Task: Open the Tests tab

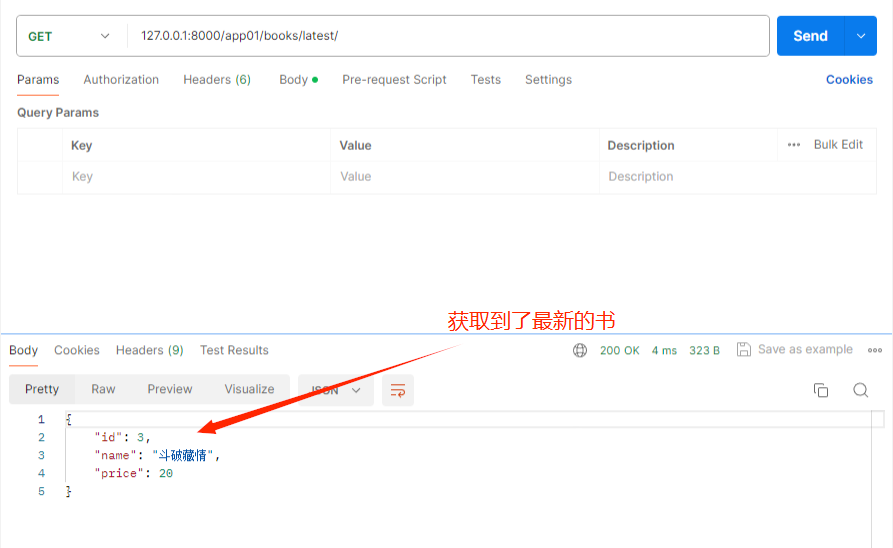Action: (486, 80)
